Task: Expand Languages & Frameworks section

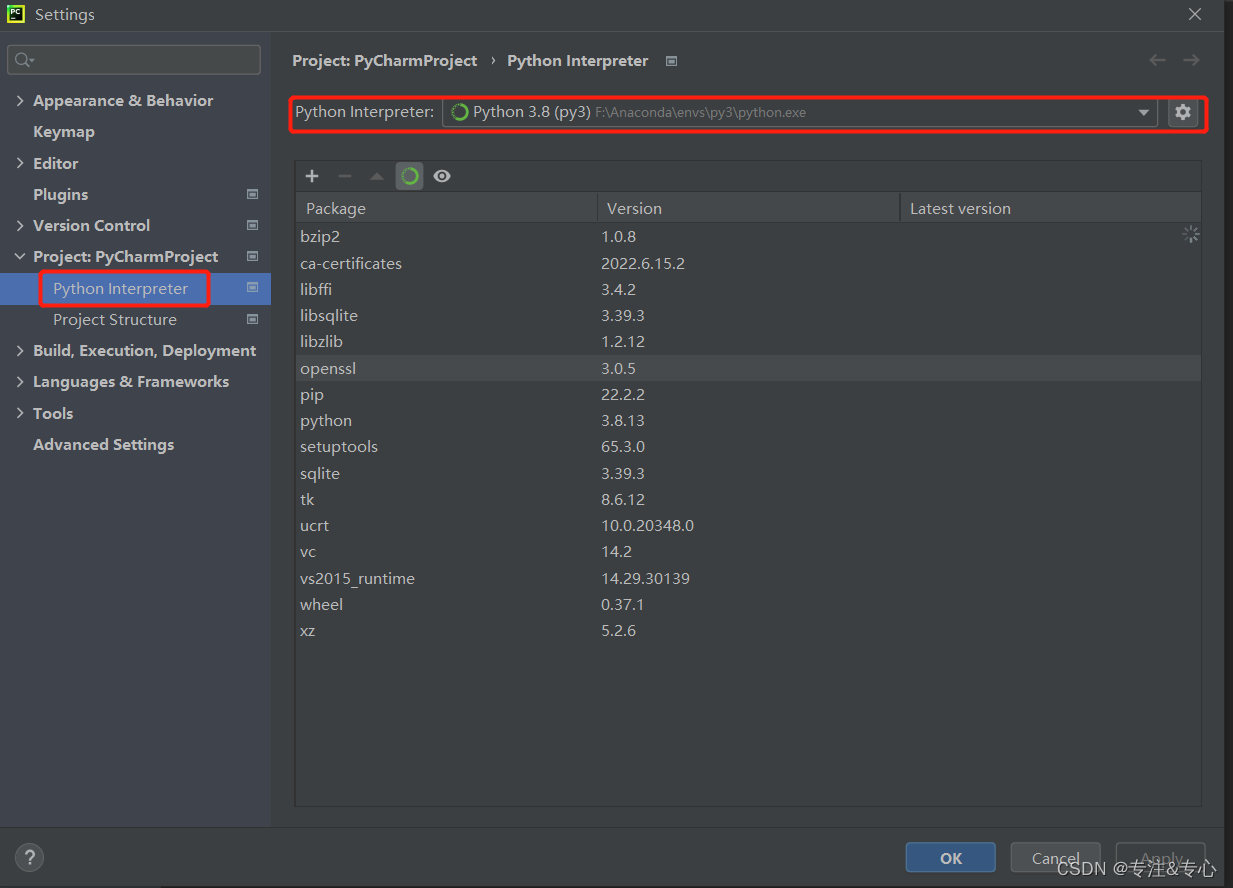Action: [x=20, y=382]
